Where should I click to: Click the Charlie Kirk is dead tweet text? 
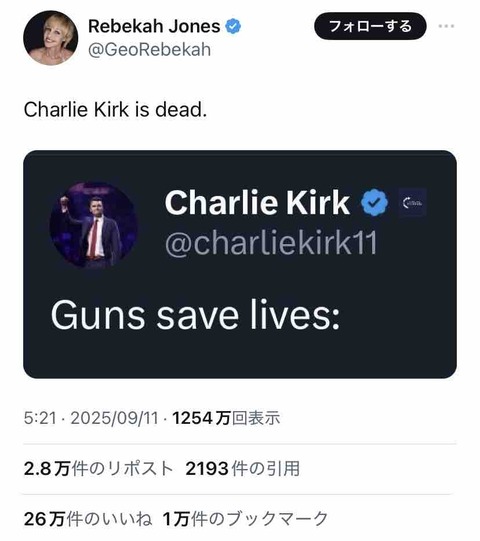tap(115, 110)
